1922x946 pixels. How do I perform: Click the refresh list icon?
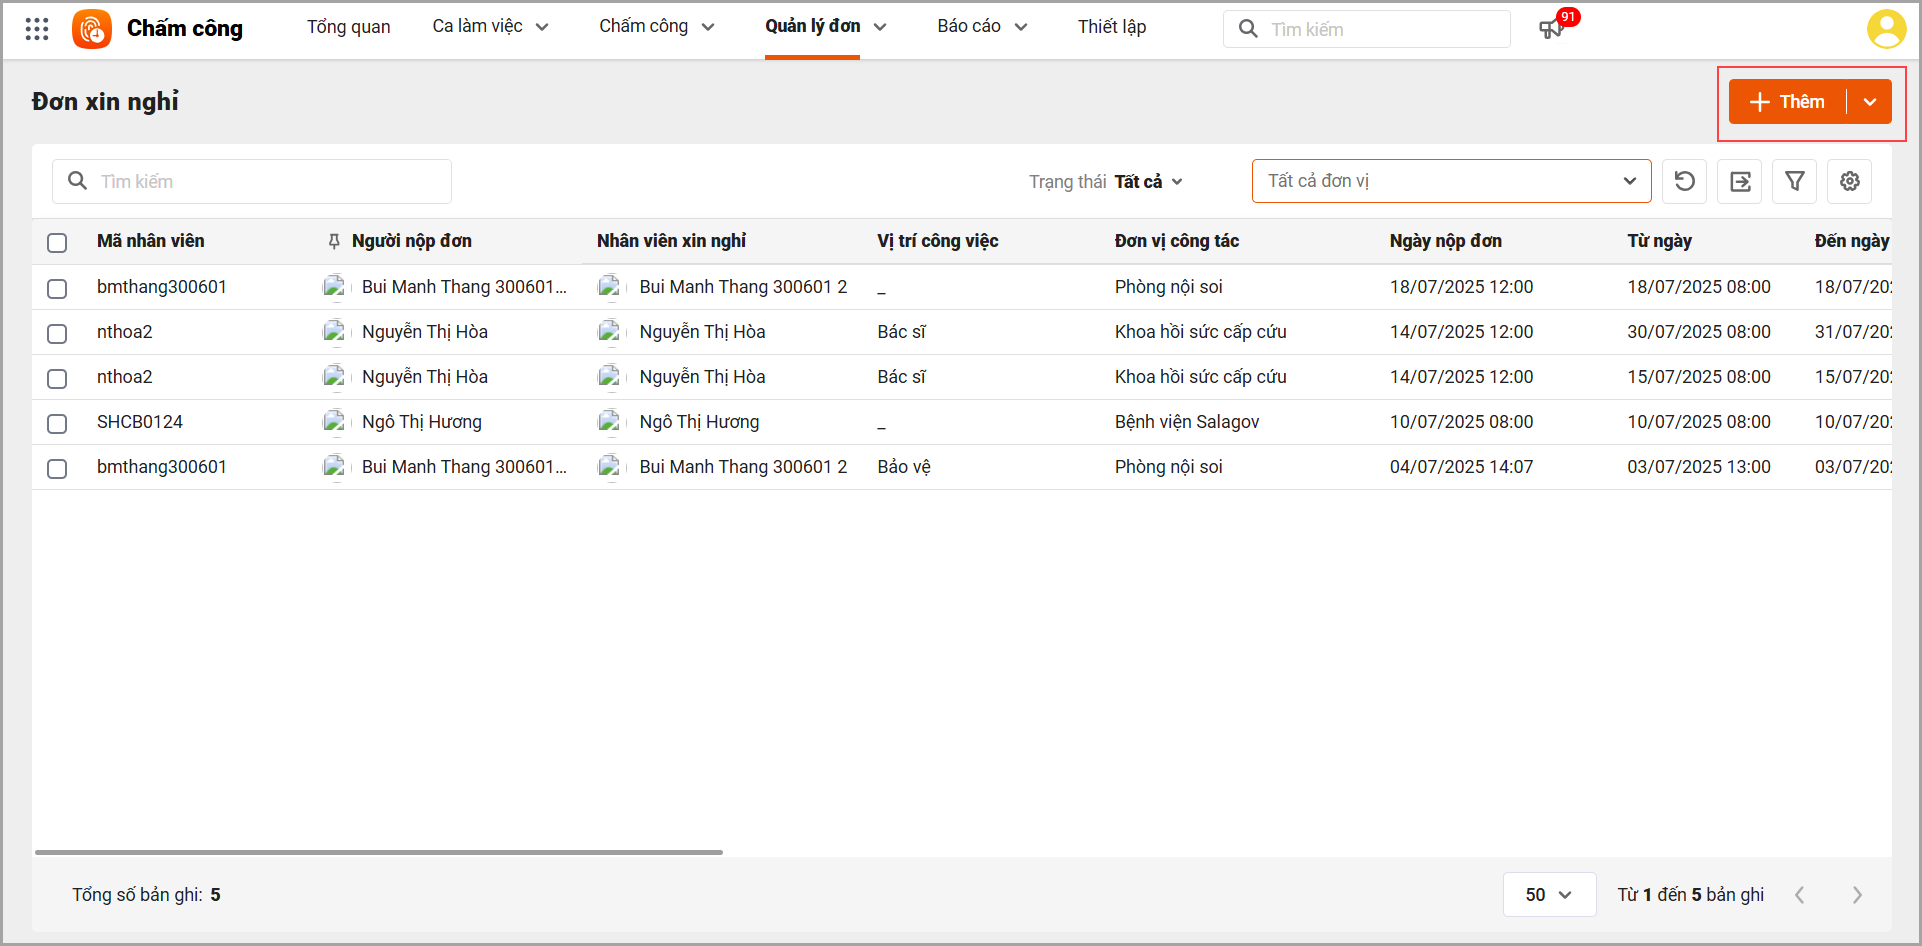point(1684,181)
